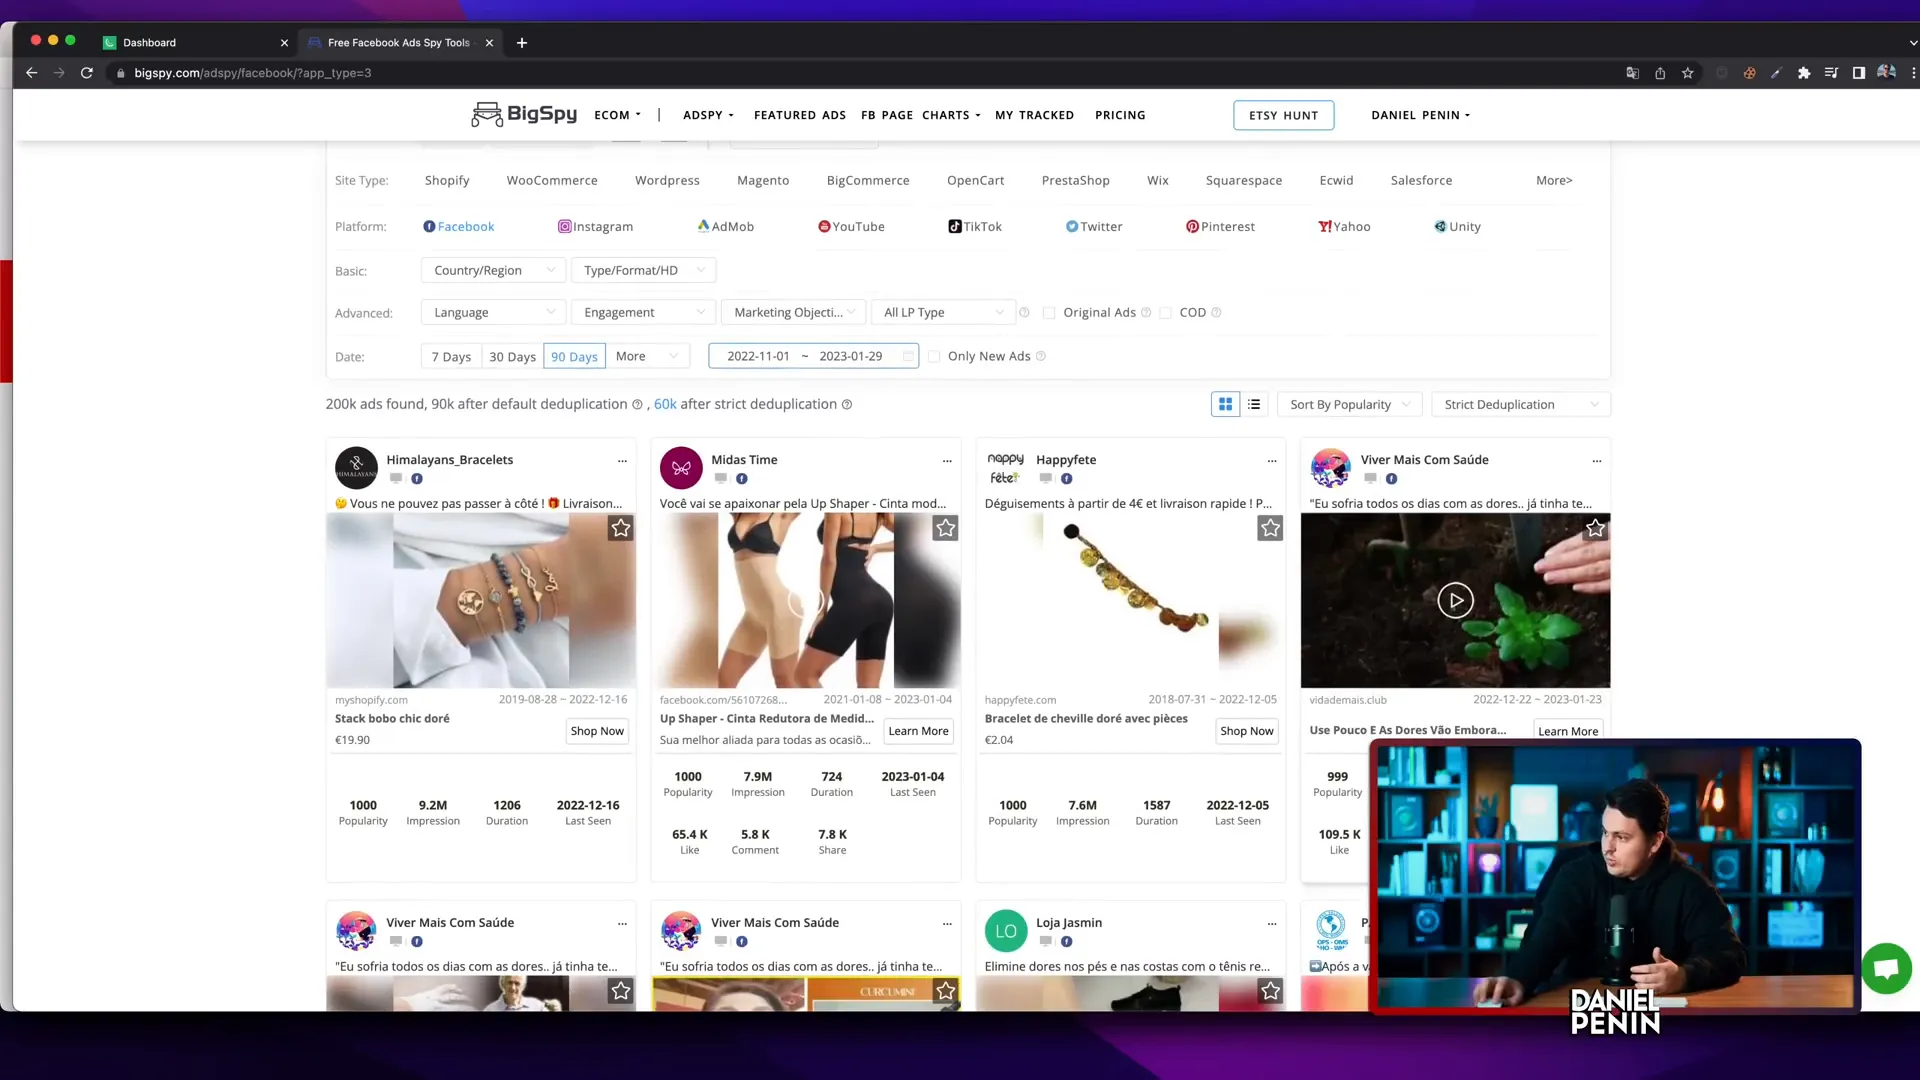Open the Engagement dropdown

[x=643, y=312]
